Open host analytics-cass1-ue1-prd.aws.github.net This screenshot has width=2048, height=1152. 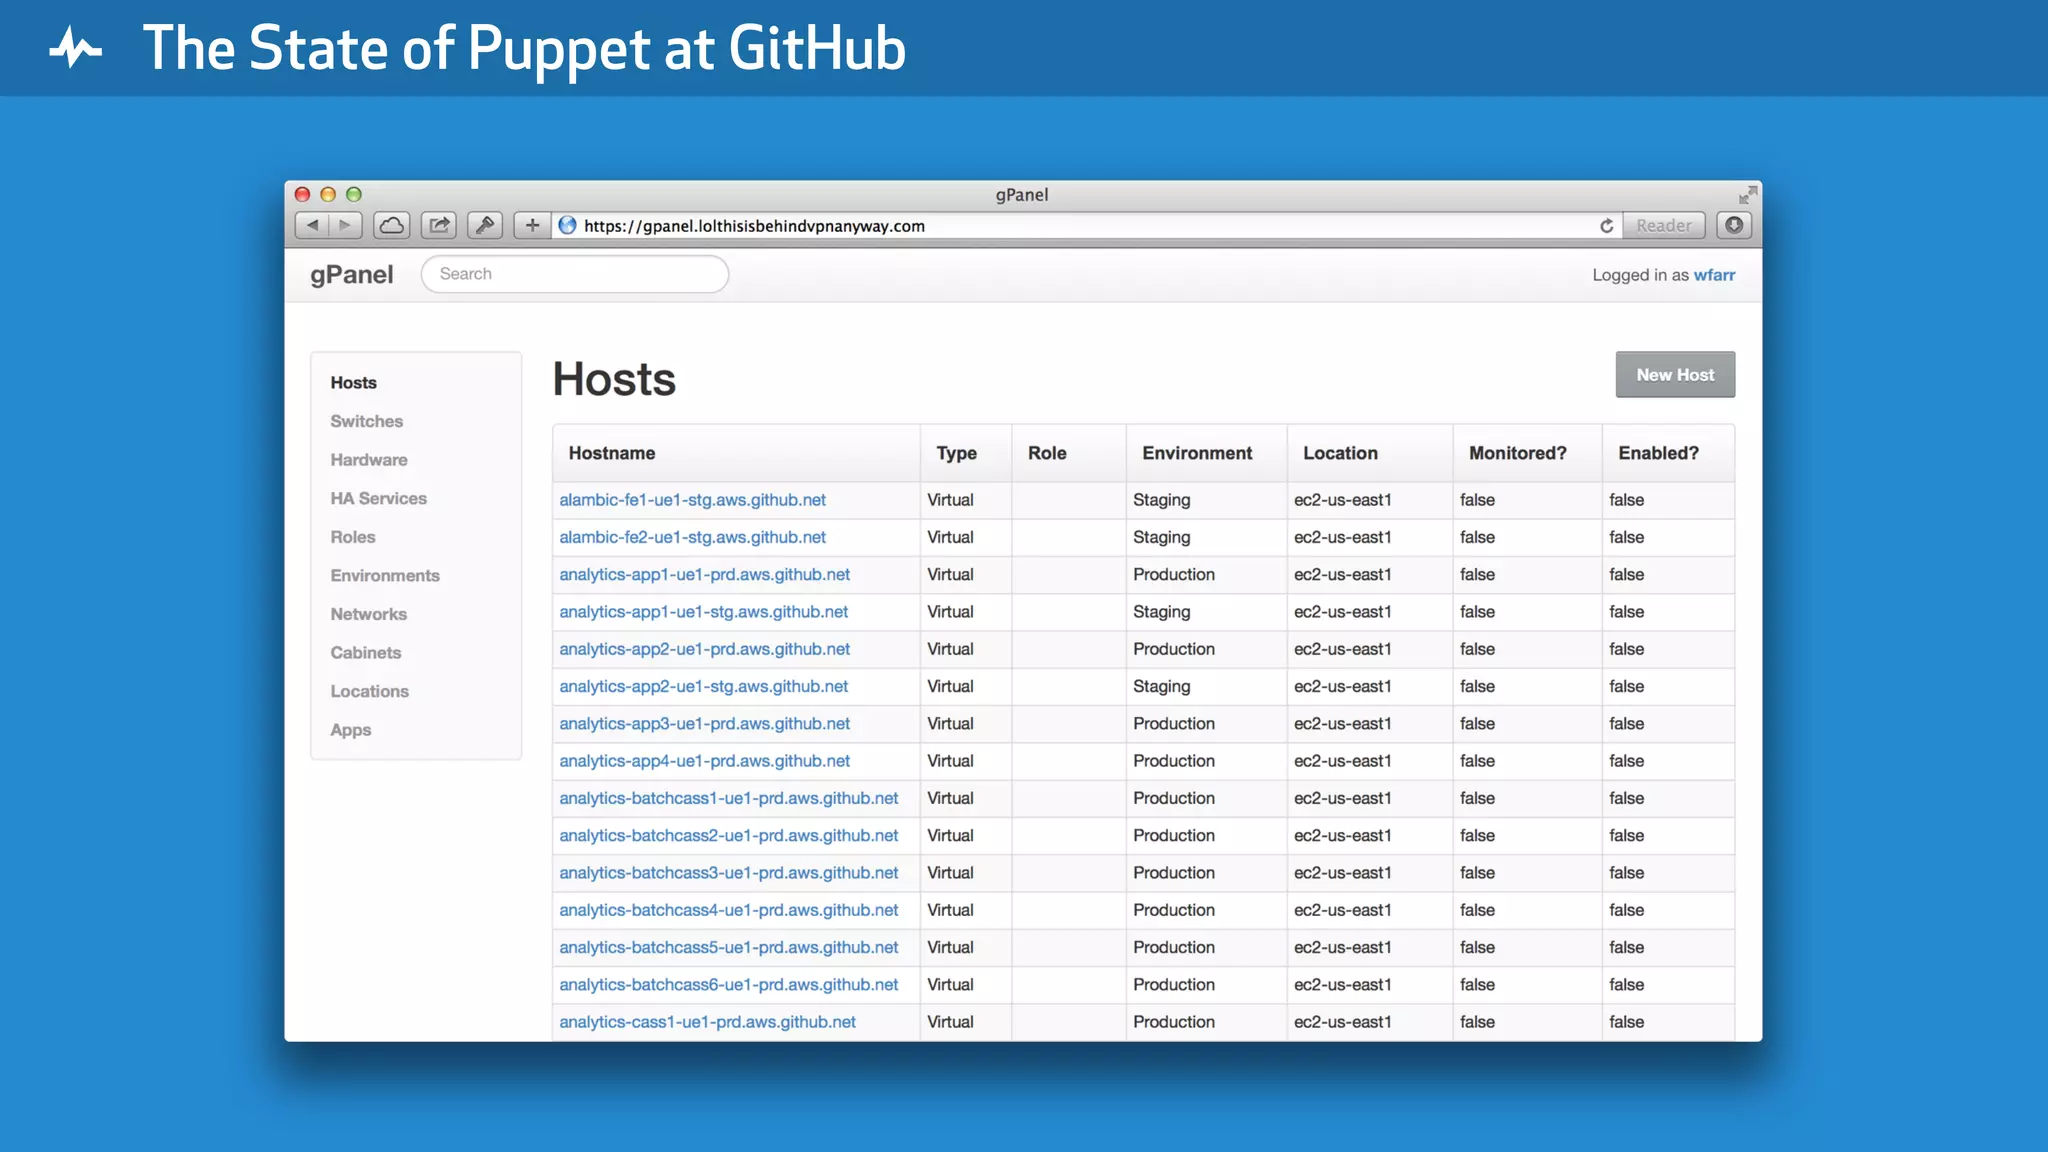pos(707,1022)
